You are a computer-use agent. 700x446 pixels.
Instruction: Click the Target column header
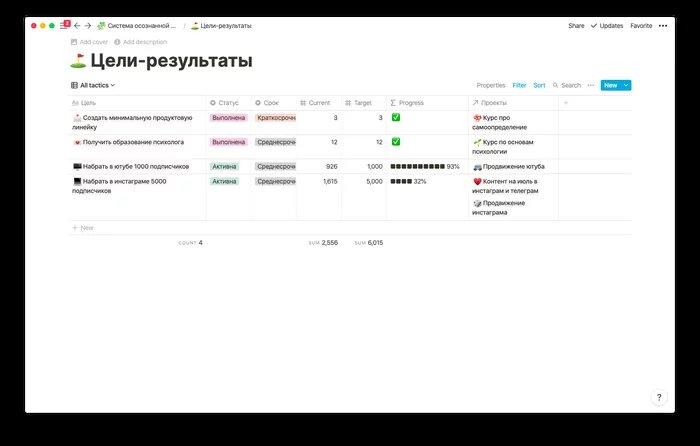click(x=364, y=103)
